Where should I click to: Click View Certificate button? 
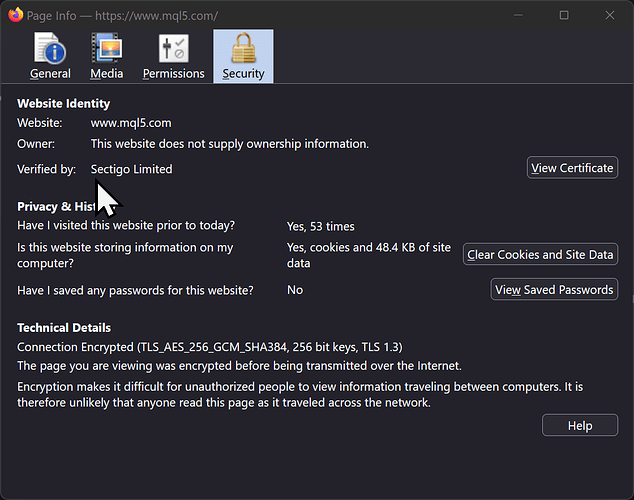[x=572, y=168]
